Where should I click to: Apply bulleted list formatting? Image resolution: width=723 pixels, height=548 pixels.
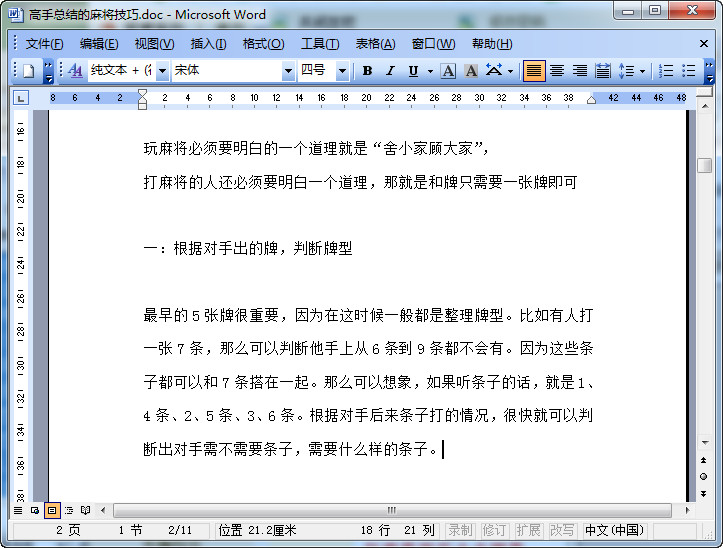pyautogui.click(x=688, y=71)
